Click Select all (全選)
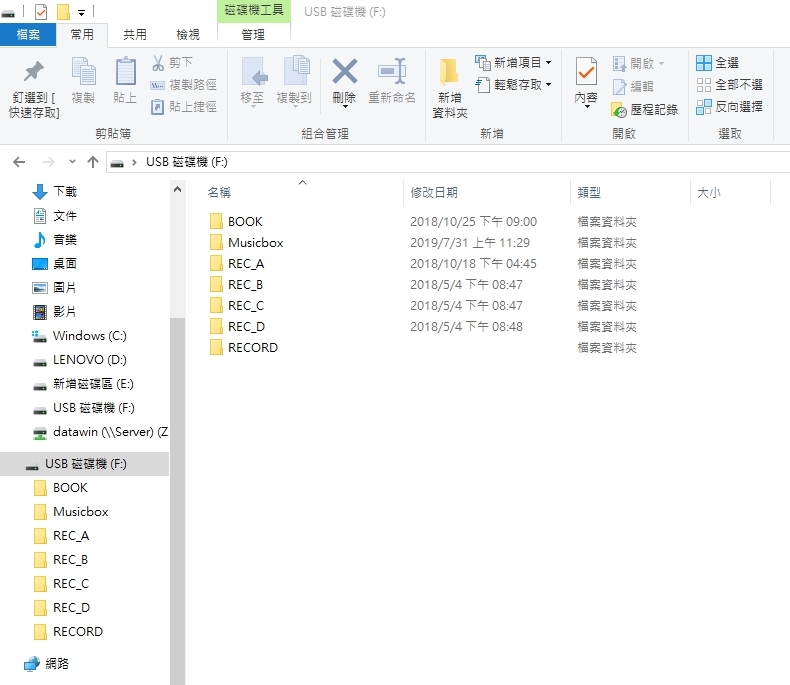This screenshot has width=790, height=685. coord(717,63)
